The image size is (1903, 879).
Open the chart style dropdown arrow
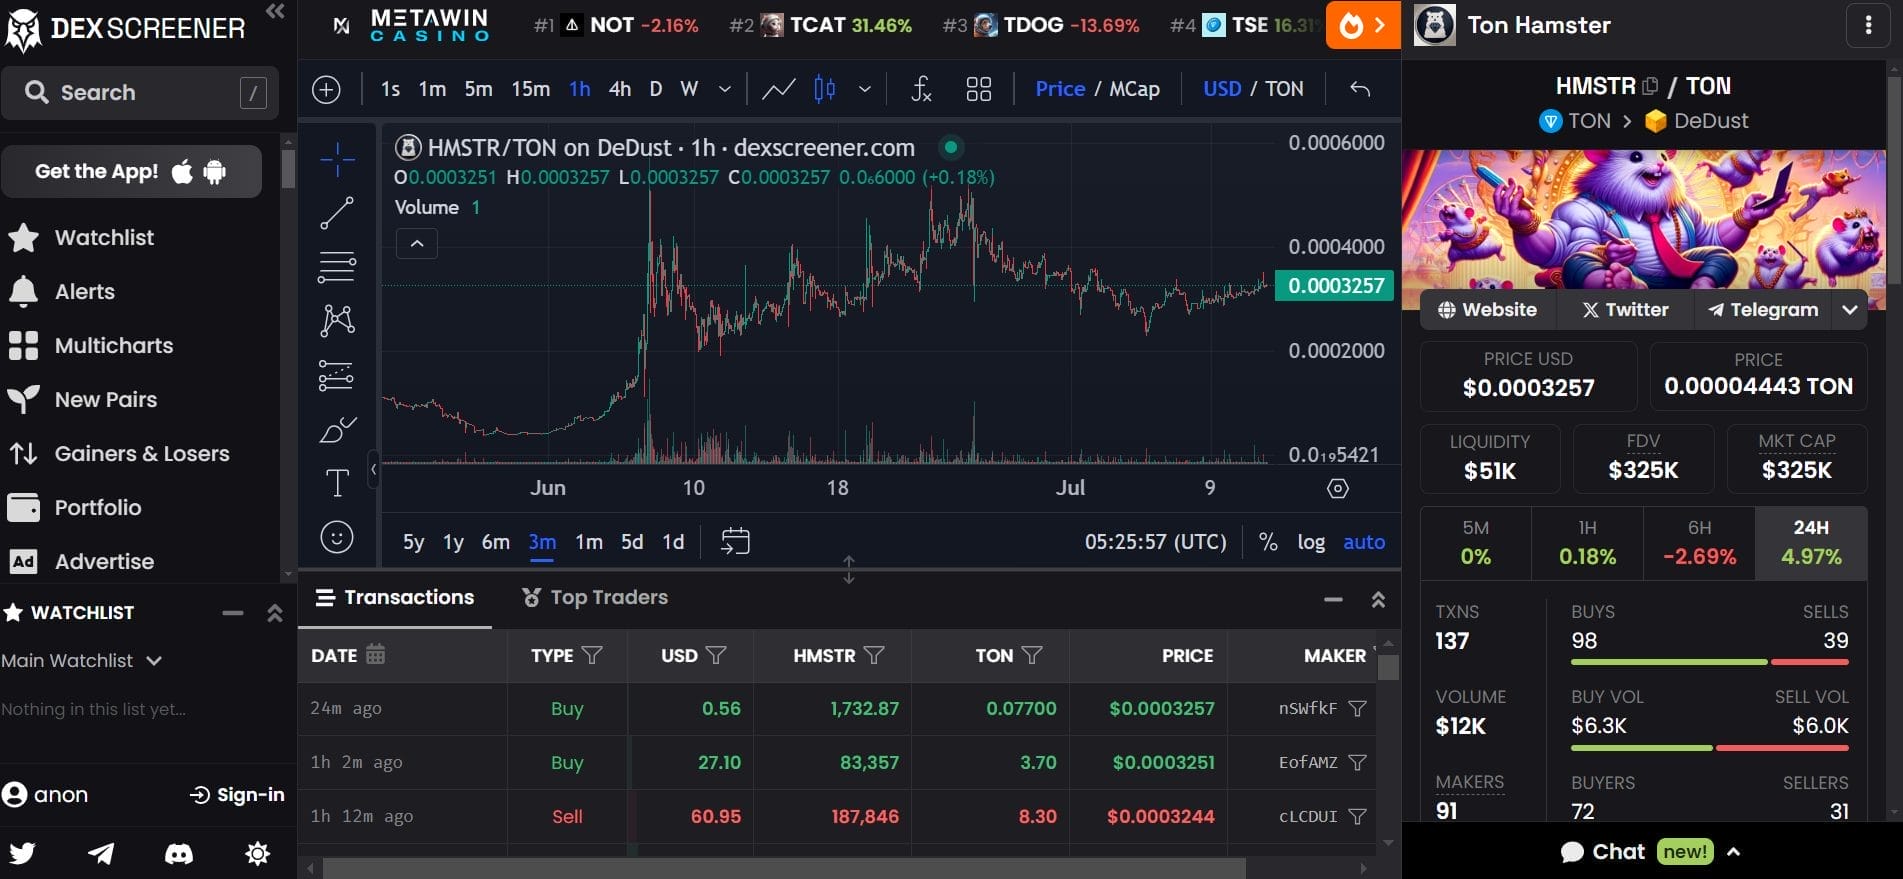pyautogui.click(x=865, y=89)
